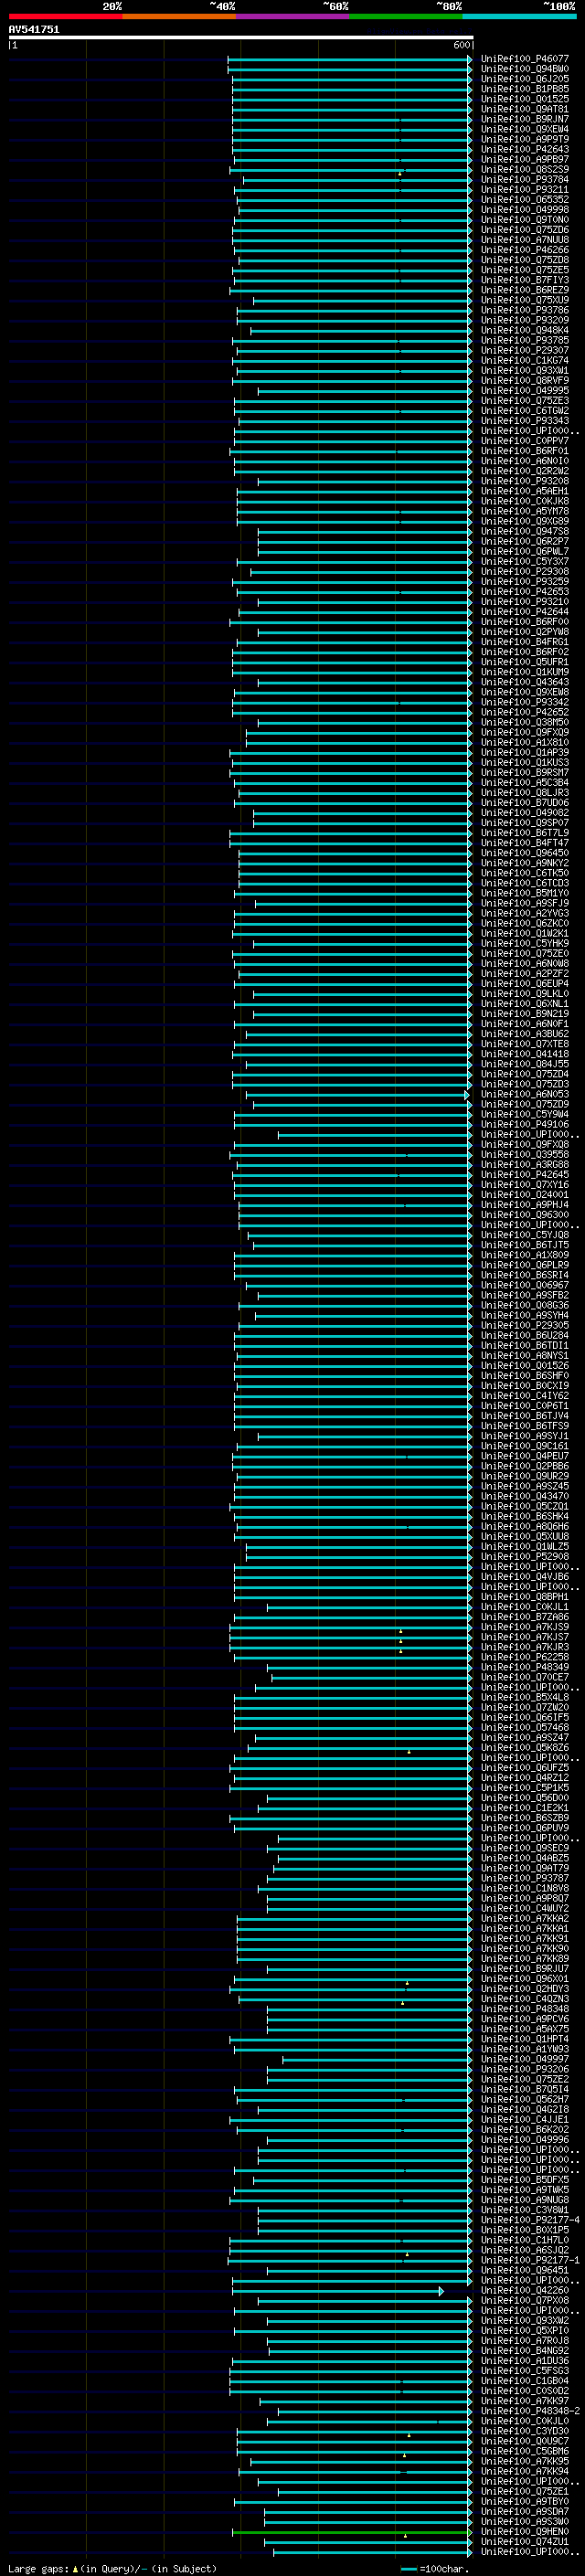Screen dimensions: 585x2576
Task: Select hit label UniRef100_P92177-4
Action: (530, 2220)
